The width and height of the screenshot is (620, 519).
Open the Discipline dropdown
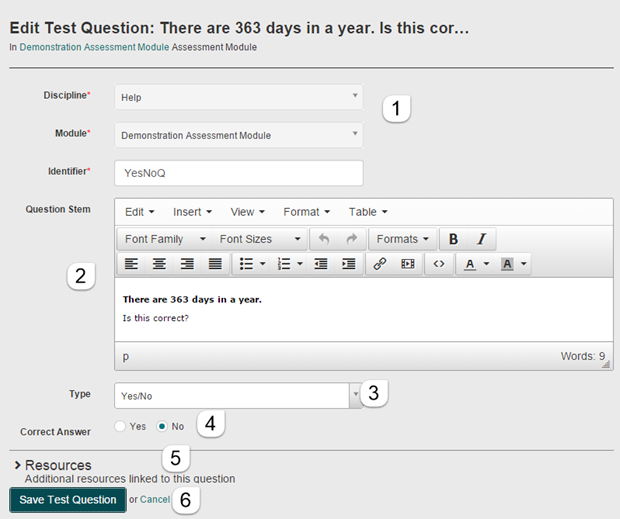coord(238,98)
